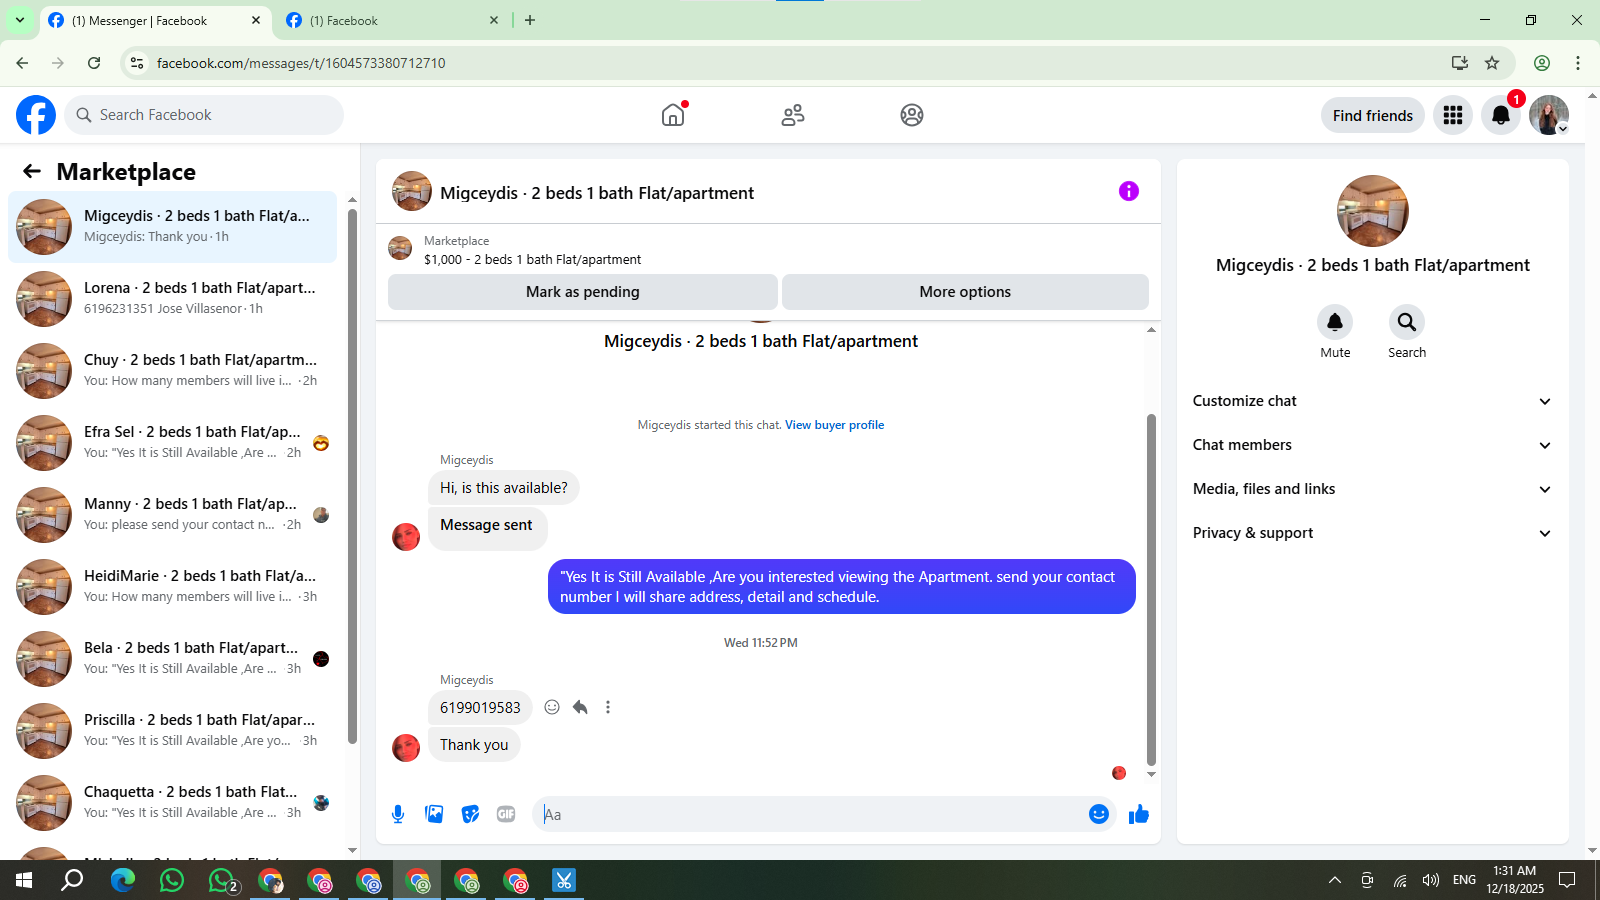
Task: Open the Friends icon in top navigation
Action: click(x=793, y=115)
